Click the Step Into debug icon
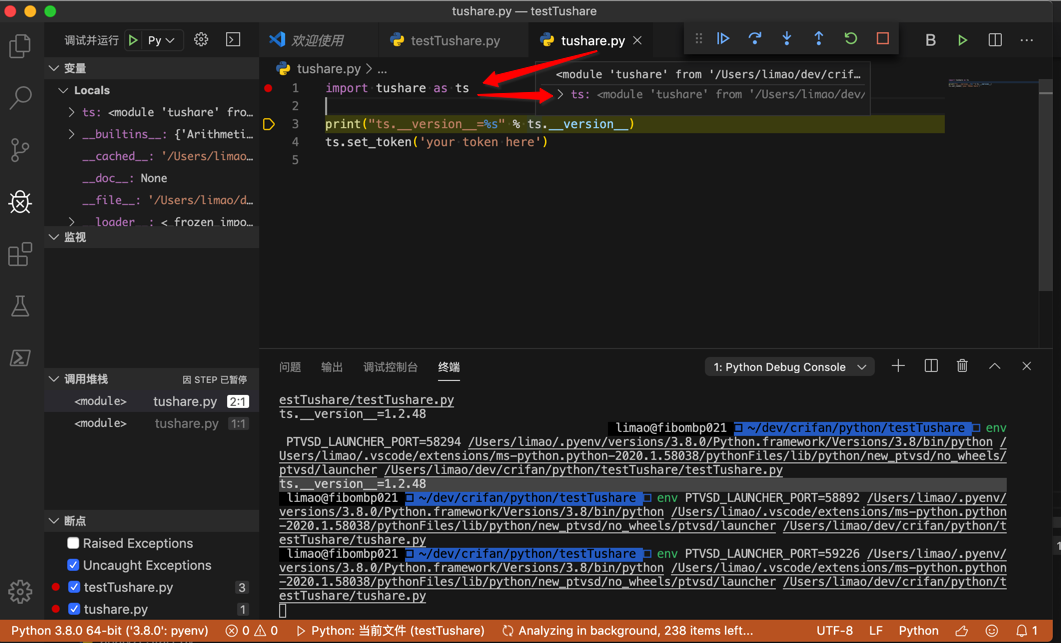This screenshot has width=1061, height=643. coord(787,39)
